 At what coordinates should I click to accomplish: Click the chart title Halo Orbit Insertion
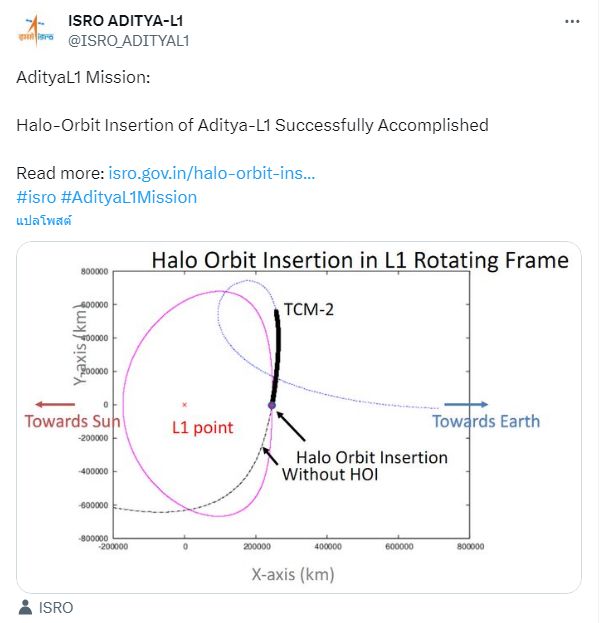click(x=360, y=261)
